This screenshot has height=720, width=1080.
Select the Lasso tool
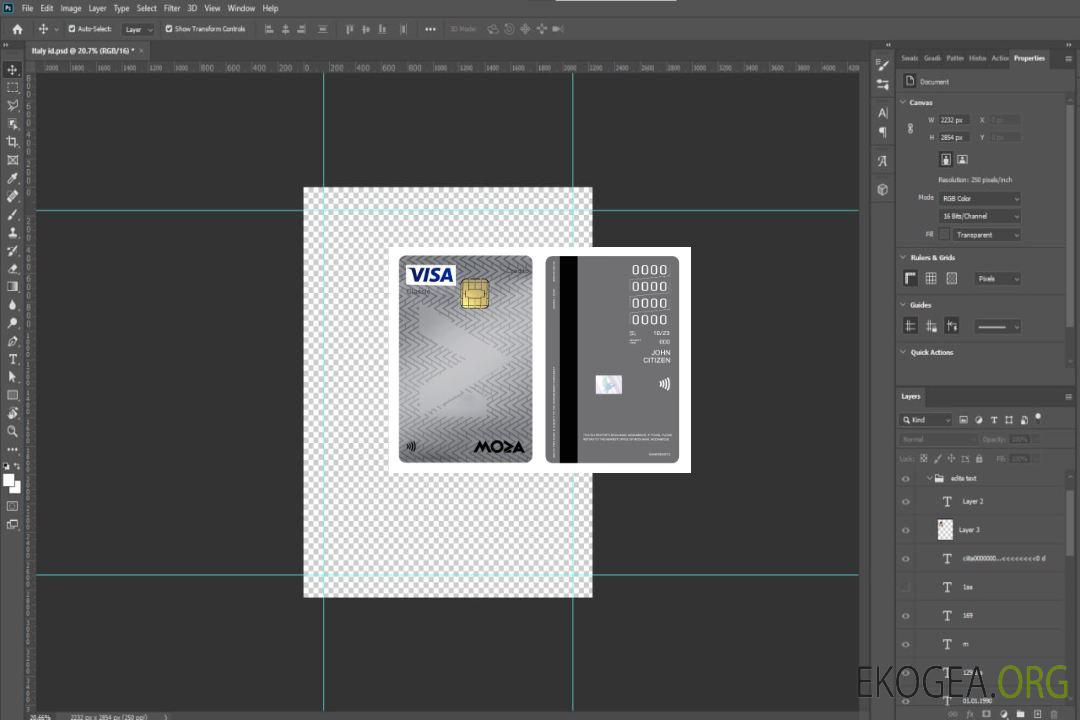coord(13,105)
